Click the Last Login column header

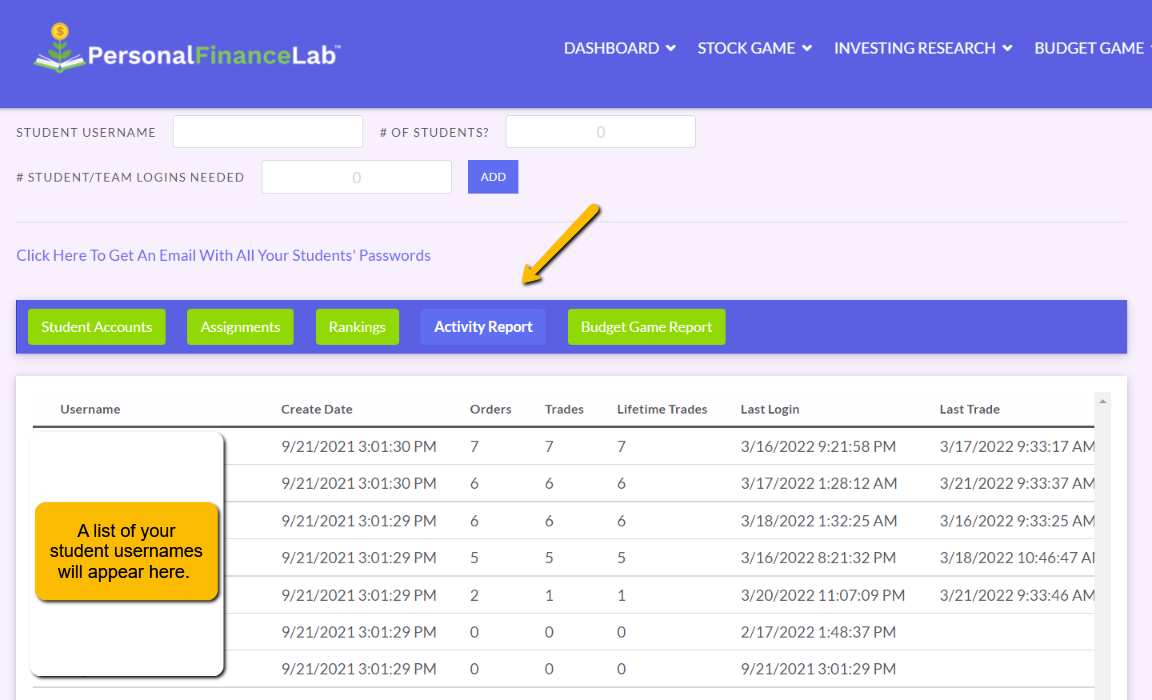[770, 409]
